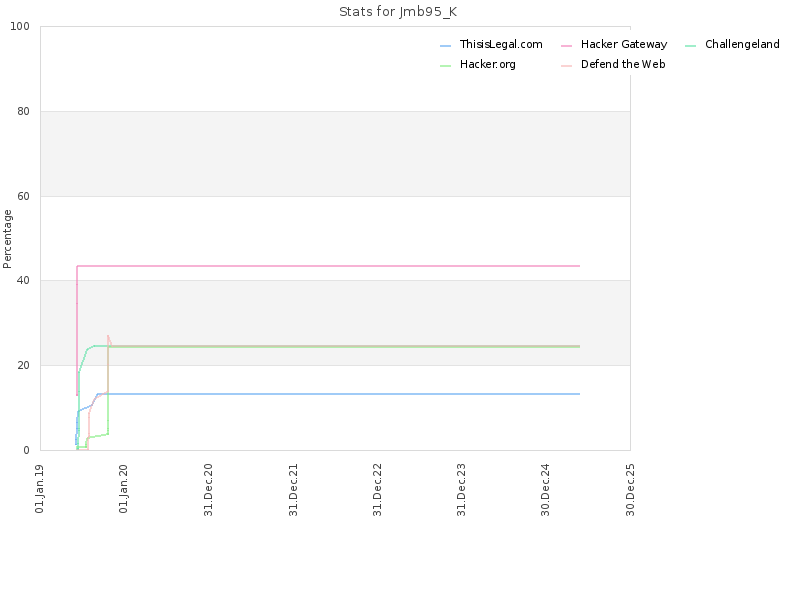
Task: Hide the Hacker Gateway series label
Action: pyautogui.click(x=624, y=44)
